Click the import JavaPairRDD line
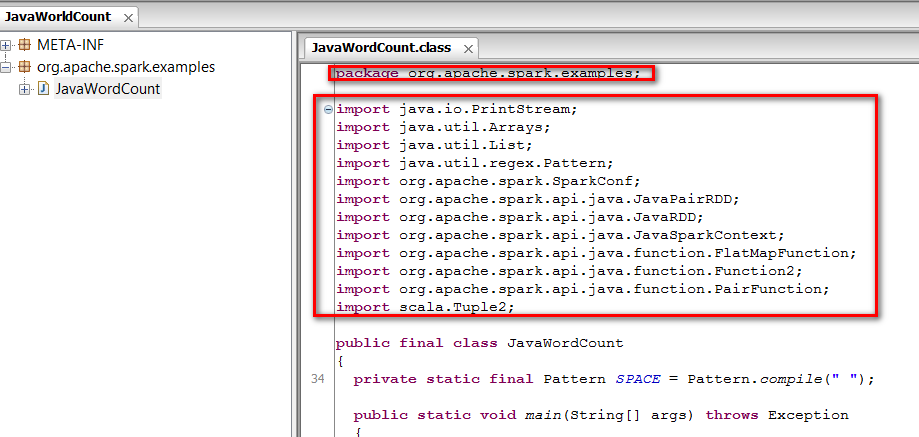The width and height of the screenshot is (919, 437). (537, 199)
